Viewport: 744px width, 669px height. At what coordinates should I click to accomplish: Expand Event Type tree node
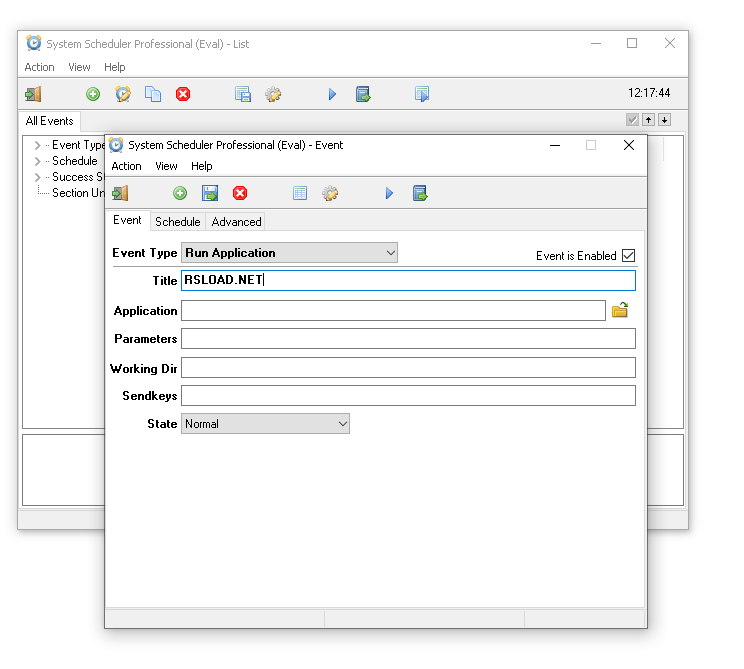[37, 145]
